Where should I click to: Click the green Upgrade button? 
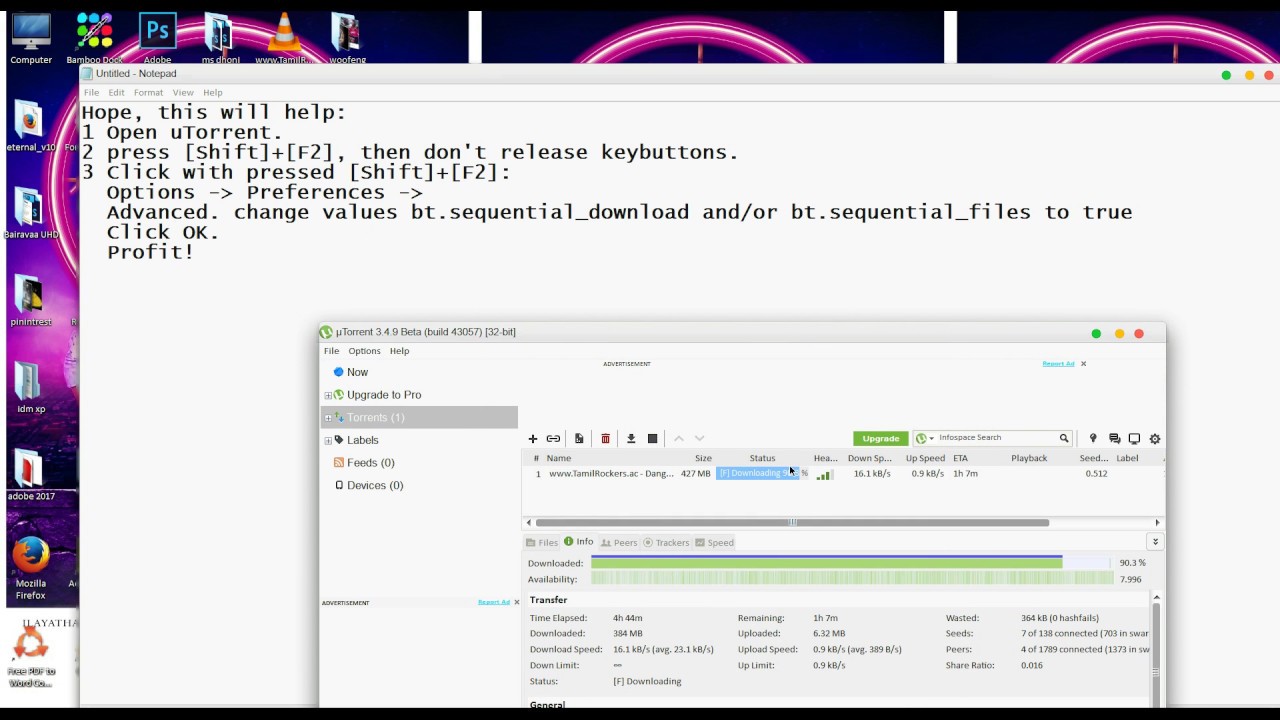pyautogui.click(x=880, y=438)
